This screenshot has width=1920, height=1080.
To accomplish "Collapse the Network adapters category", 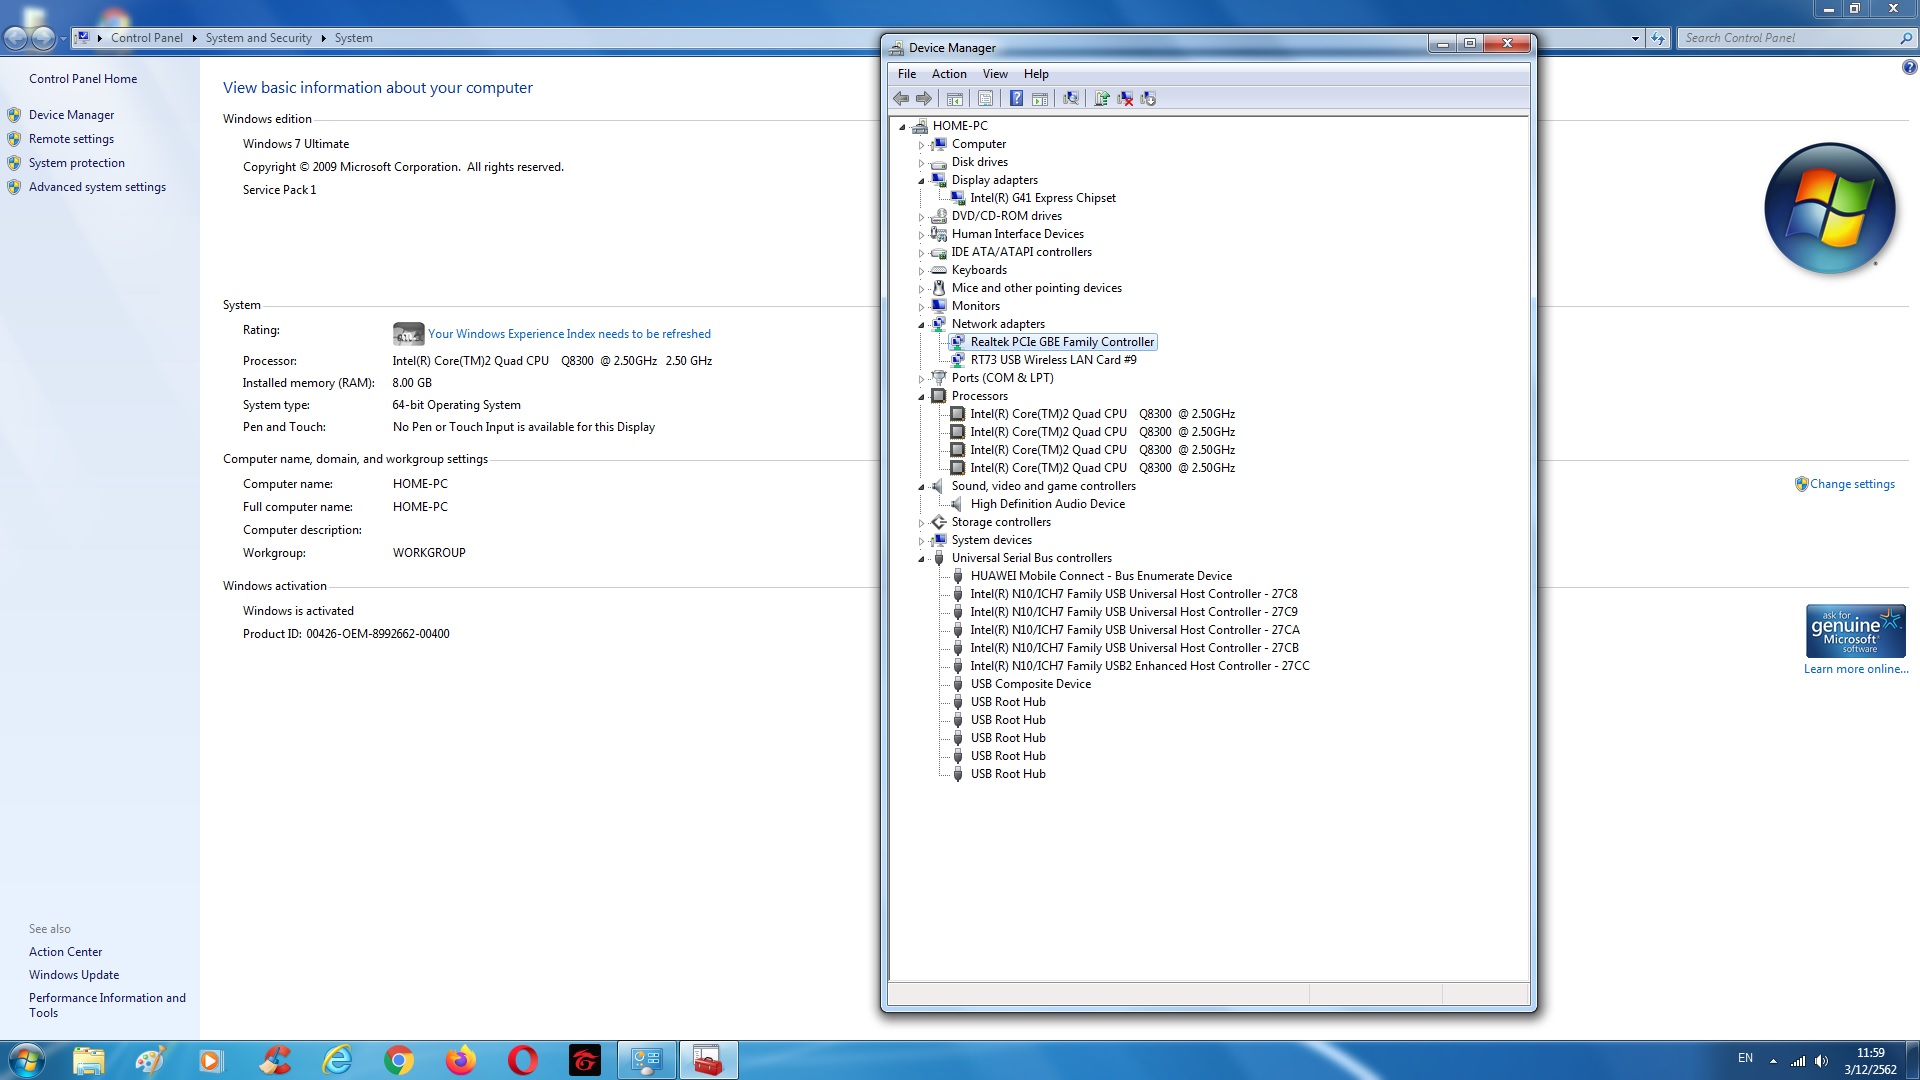I will (921, 325).
